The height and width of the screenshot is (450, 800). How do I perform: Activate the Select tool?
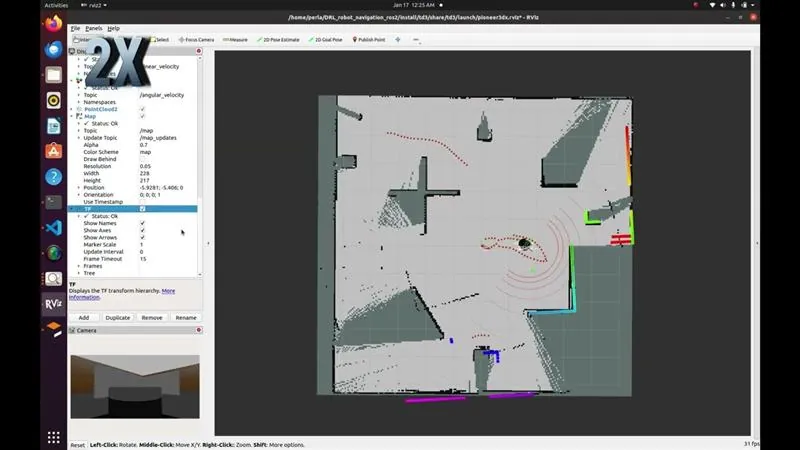tap(160, 40)
